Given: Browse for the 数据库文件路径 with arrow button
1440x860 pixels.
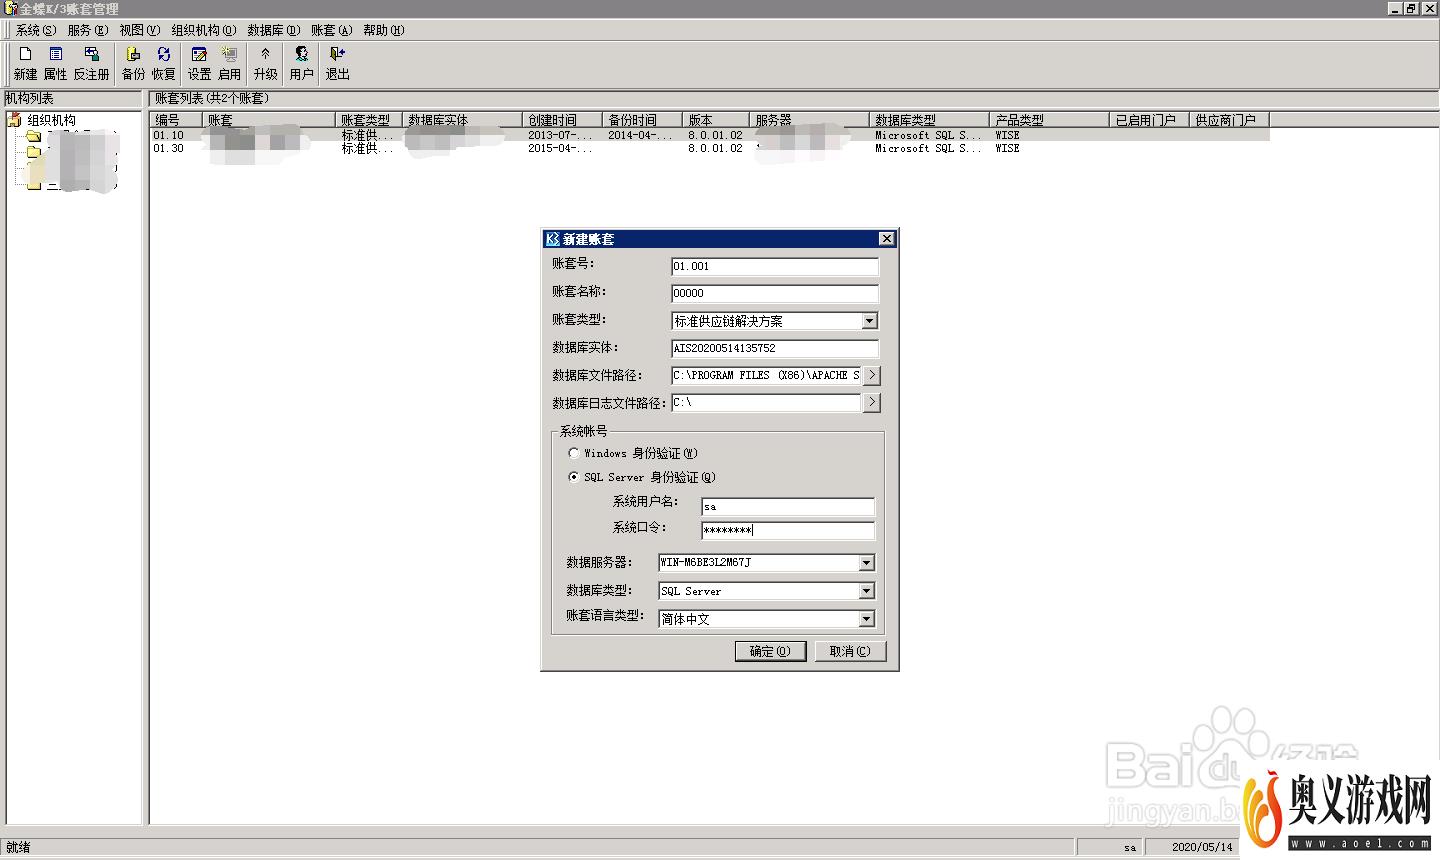Looking at the screenshot, I should click(x=872, y=375).
